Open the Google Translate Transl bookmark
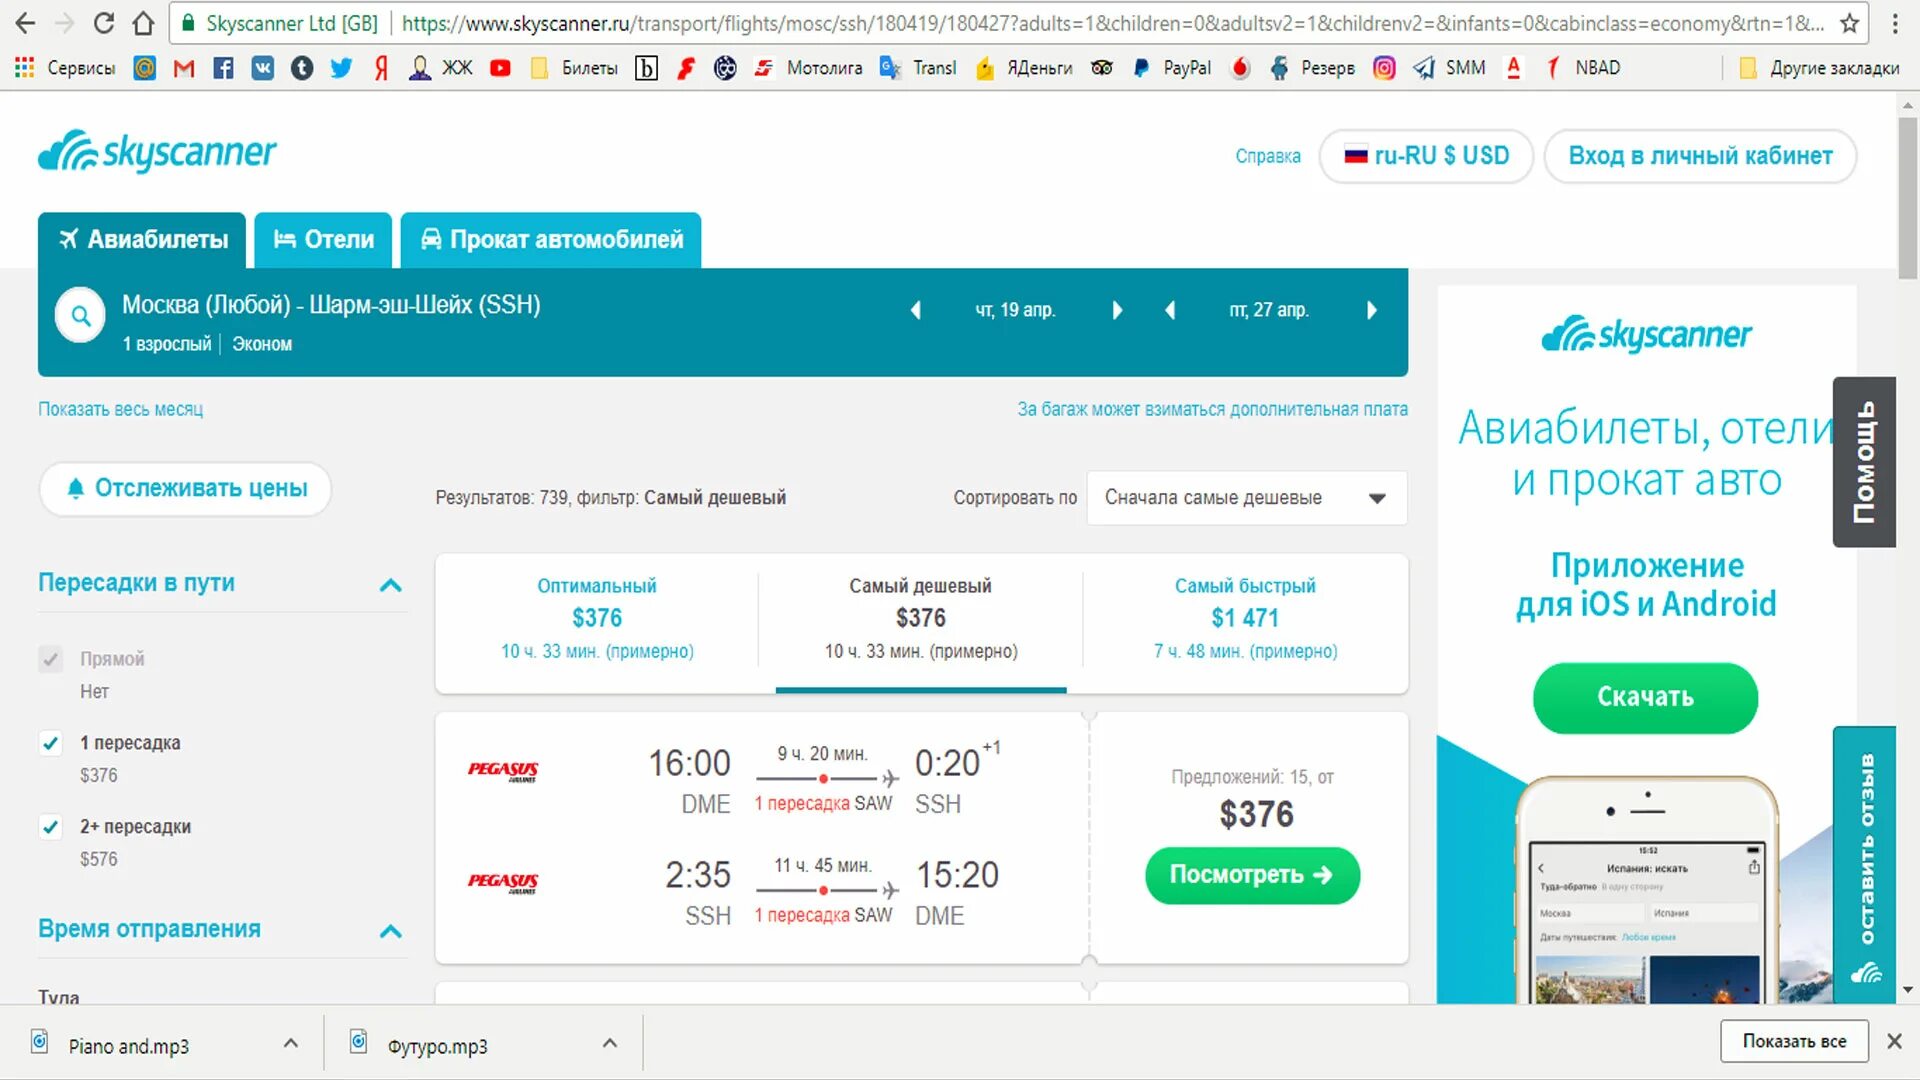The width and height of the screenshot is (1920, 1080). coord(918,68)
